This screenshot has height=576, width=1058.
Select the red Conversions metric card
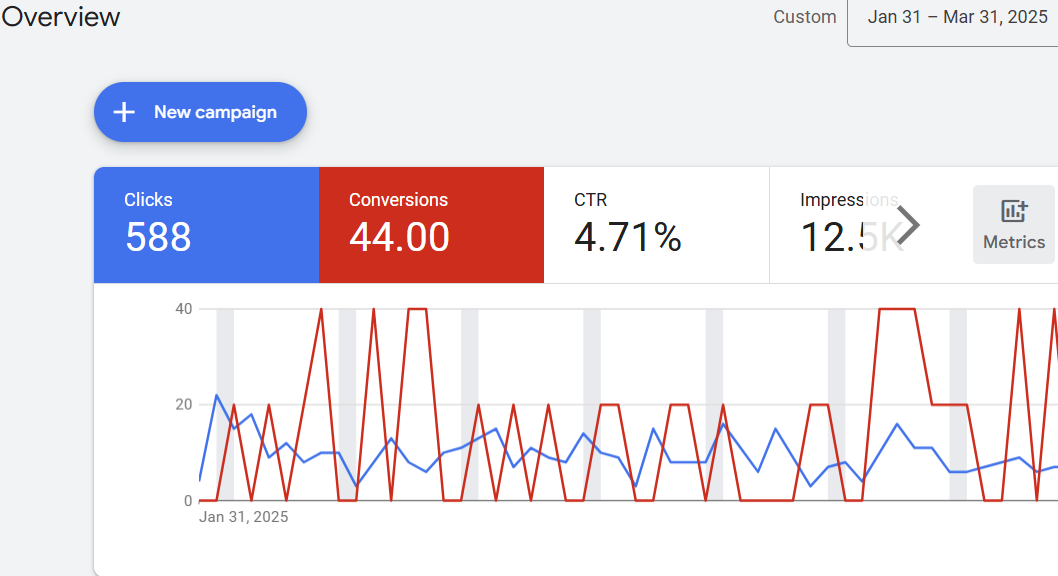click(x=431, y=225)
